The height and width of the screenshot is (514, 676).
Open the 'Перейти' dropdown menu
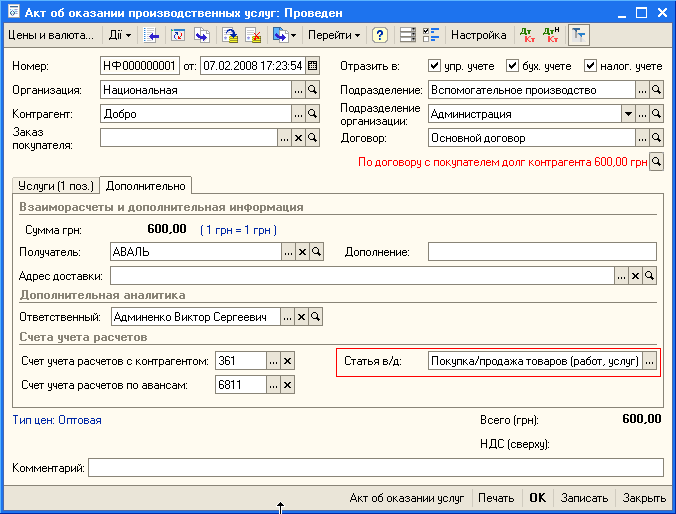pyautogui.click(x=334, y=35)
